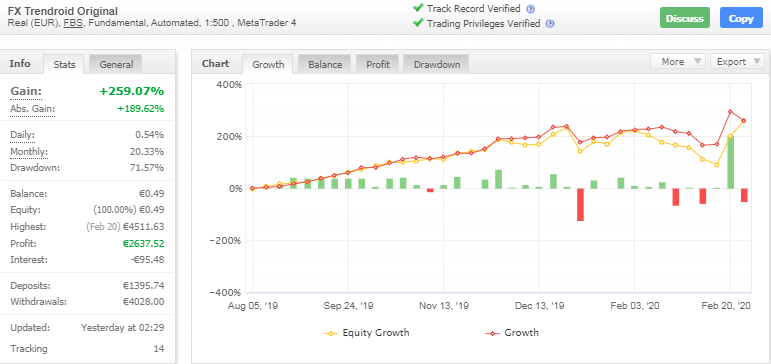771x364 pixels.
Task: Click the underlined Gain label
Action: click(26, 91)
